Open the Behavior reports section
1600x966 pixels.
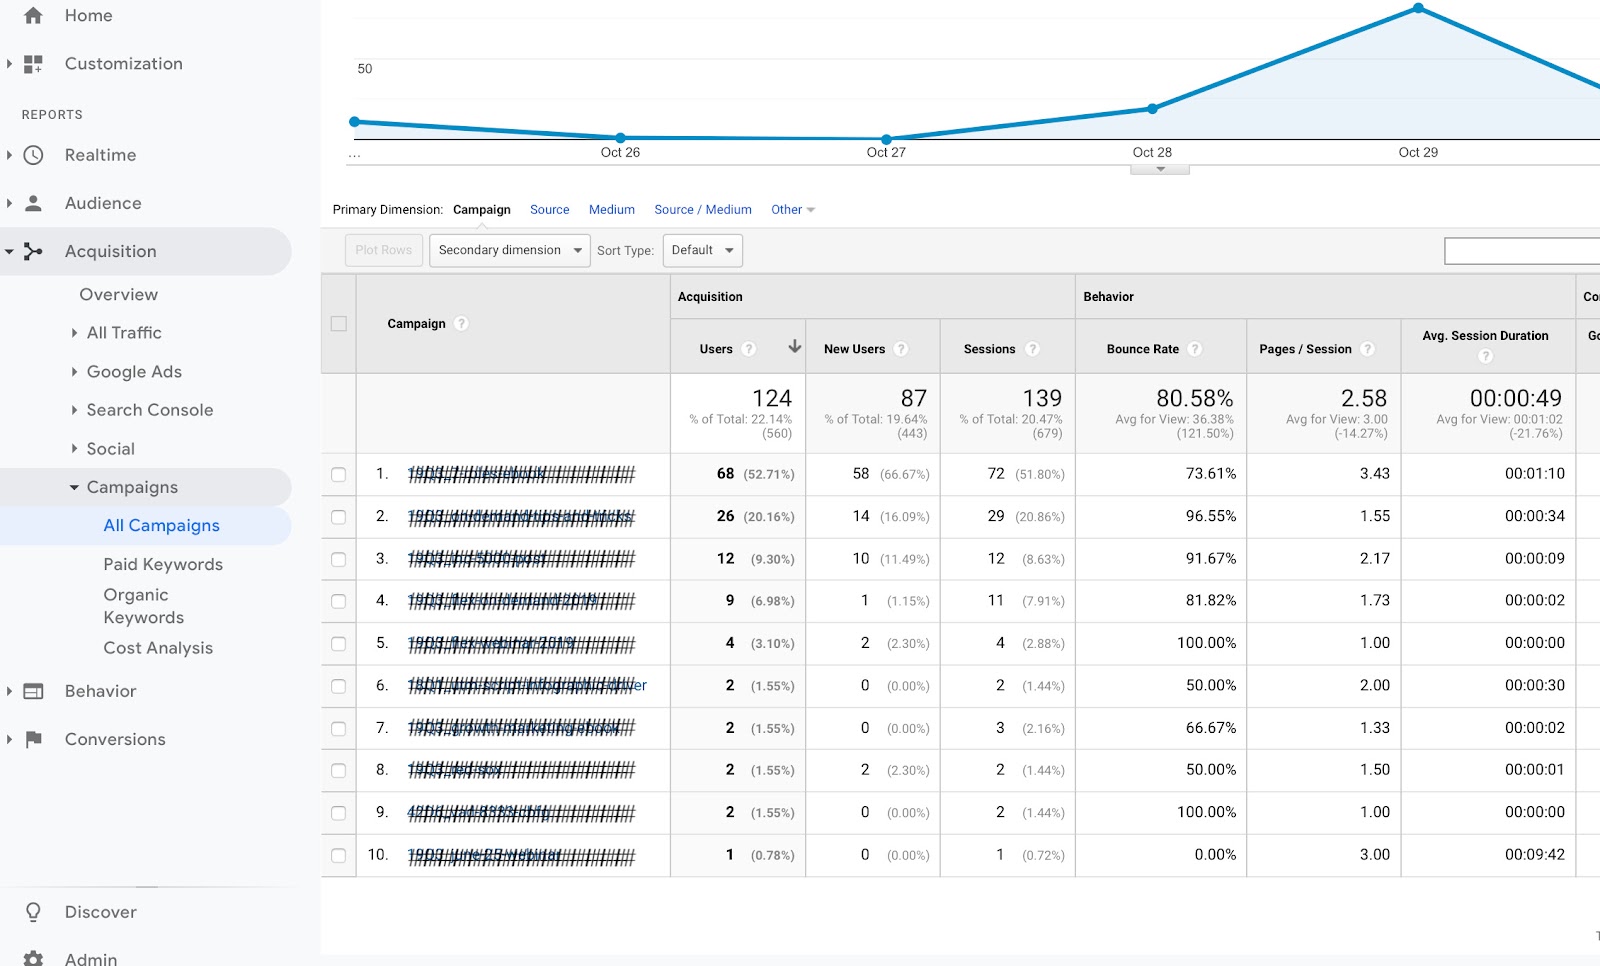tap(100, 691)
